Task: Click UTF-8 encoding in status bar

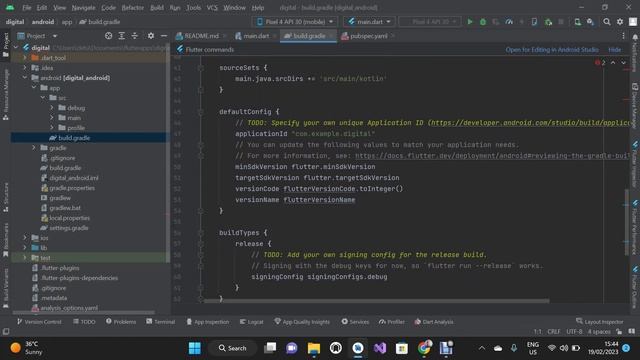Action: pos(574,331)
